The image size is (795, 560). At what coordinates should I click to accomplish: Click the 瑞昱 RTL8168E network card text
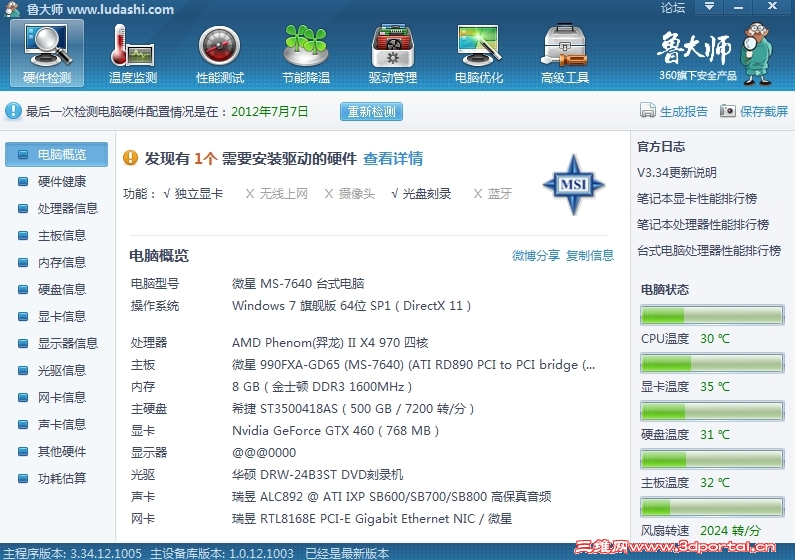[x=372, y=518]
